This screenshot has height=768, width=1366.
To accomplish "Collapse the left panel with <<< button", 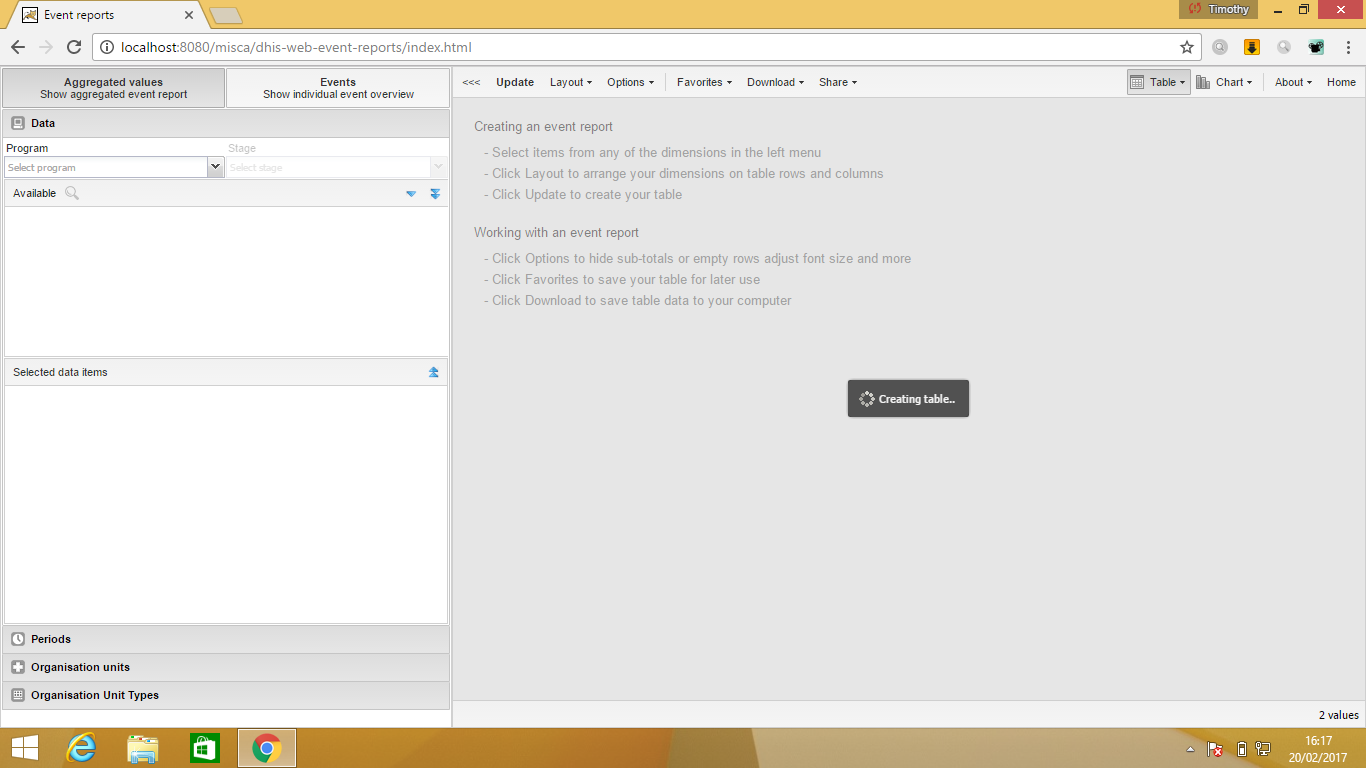I will 471,82.
